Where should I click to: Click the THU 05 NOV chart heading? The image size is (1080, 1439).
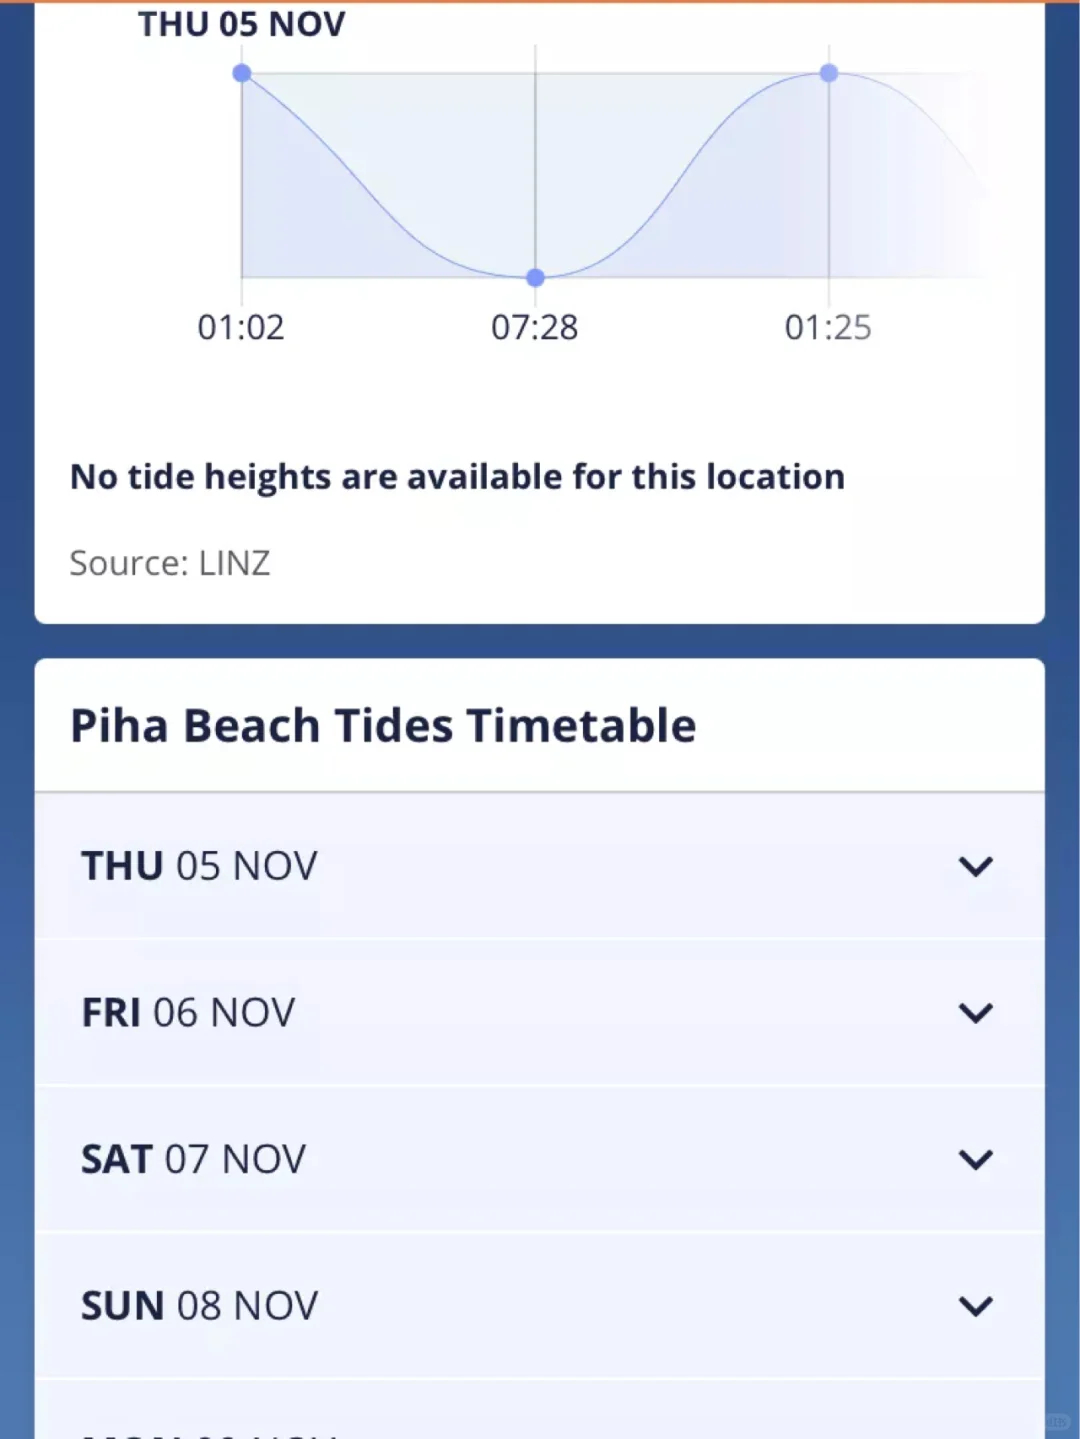click(x=241, y=24)
